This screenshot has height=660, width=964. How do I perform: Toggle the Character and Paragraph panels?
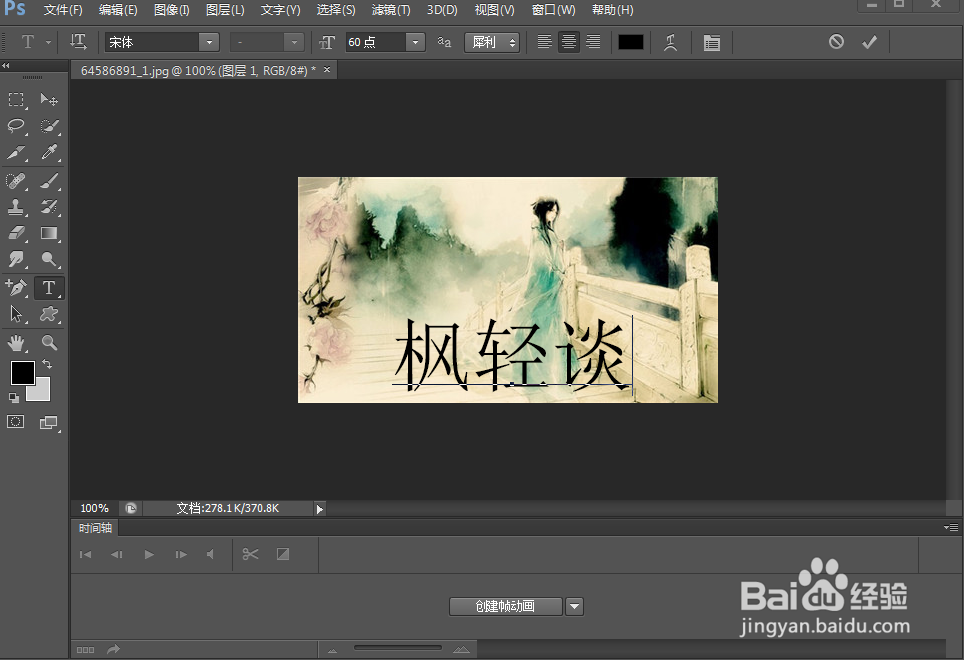711,42
